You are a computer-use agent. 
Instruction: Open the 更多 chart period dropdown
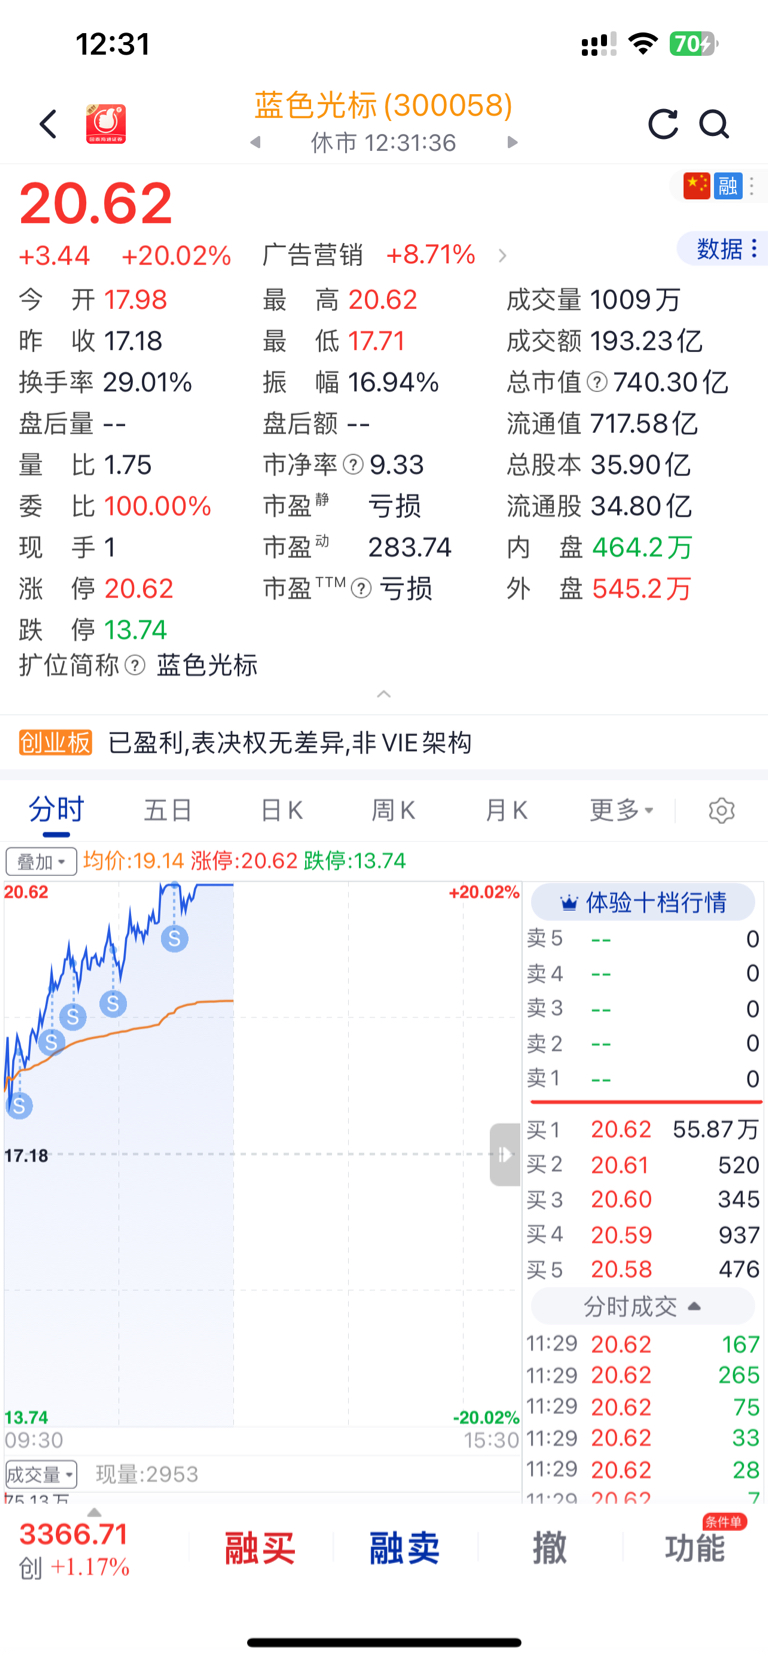tap(621, 809)
